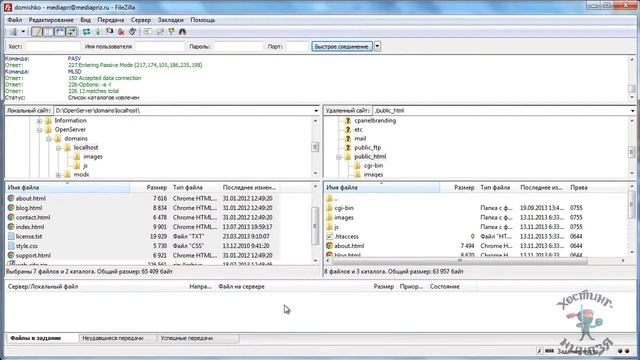Click the Порт input field
The width and height of the screenshot is (640, 360).
(x=297, y=47)
